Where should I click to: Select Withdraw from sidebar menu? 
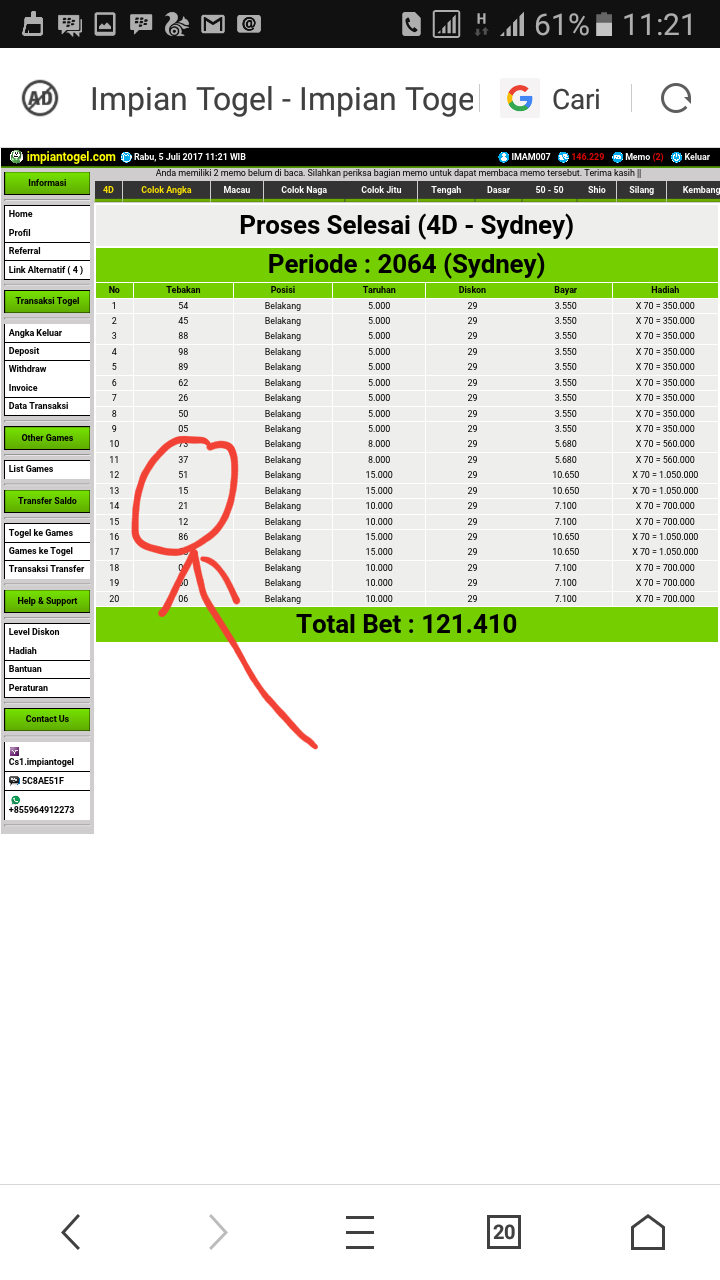tap(28, 369)
